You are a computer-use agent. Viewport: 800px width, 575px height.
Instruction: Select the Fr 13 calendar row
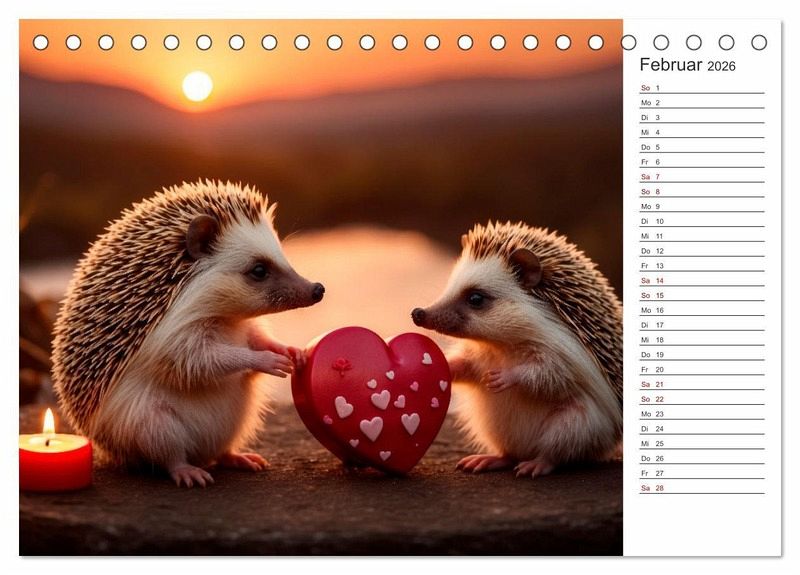point(702,265)
